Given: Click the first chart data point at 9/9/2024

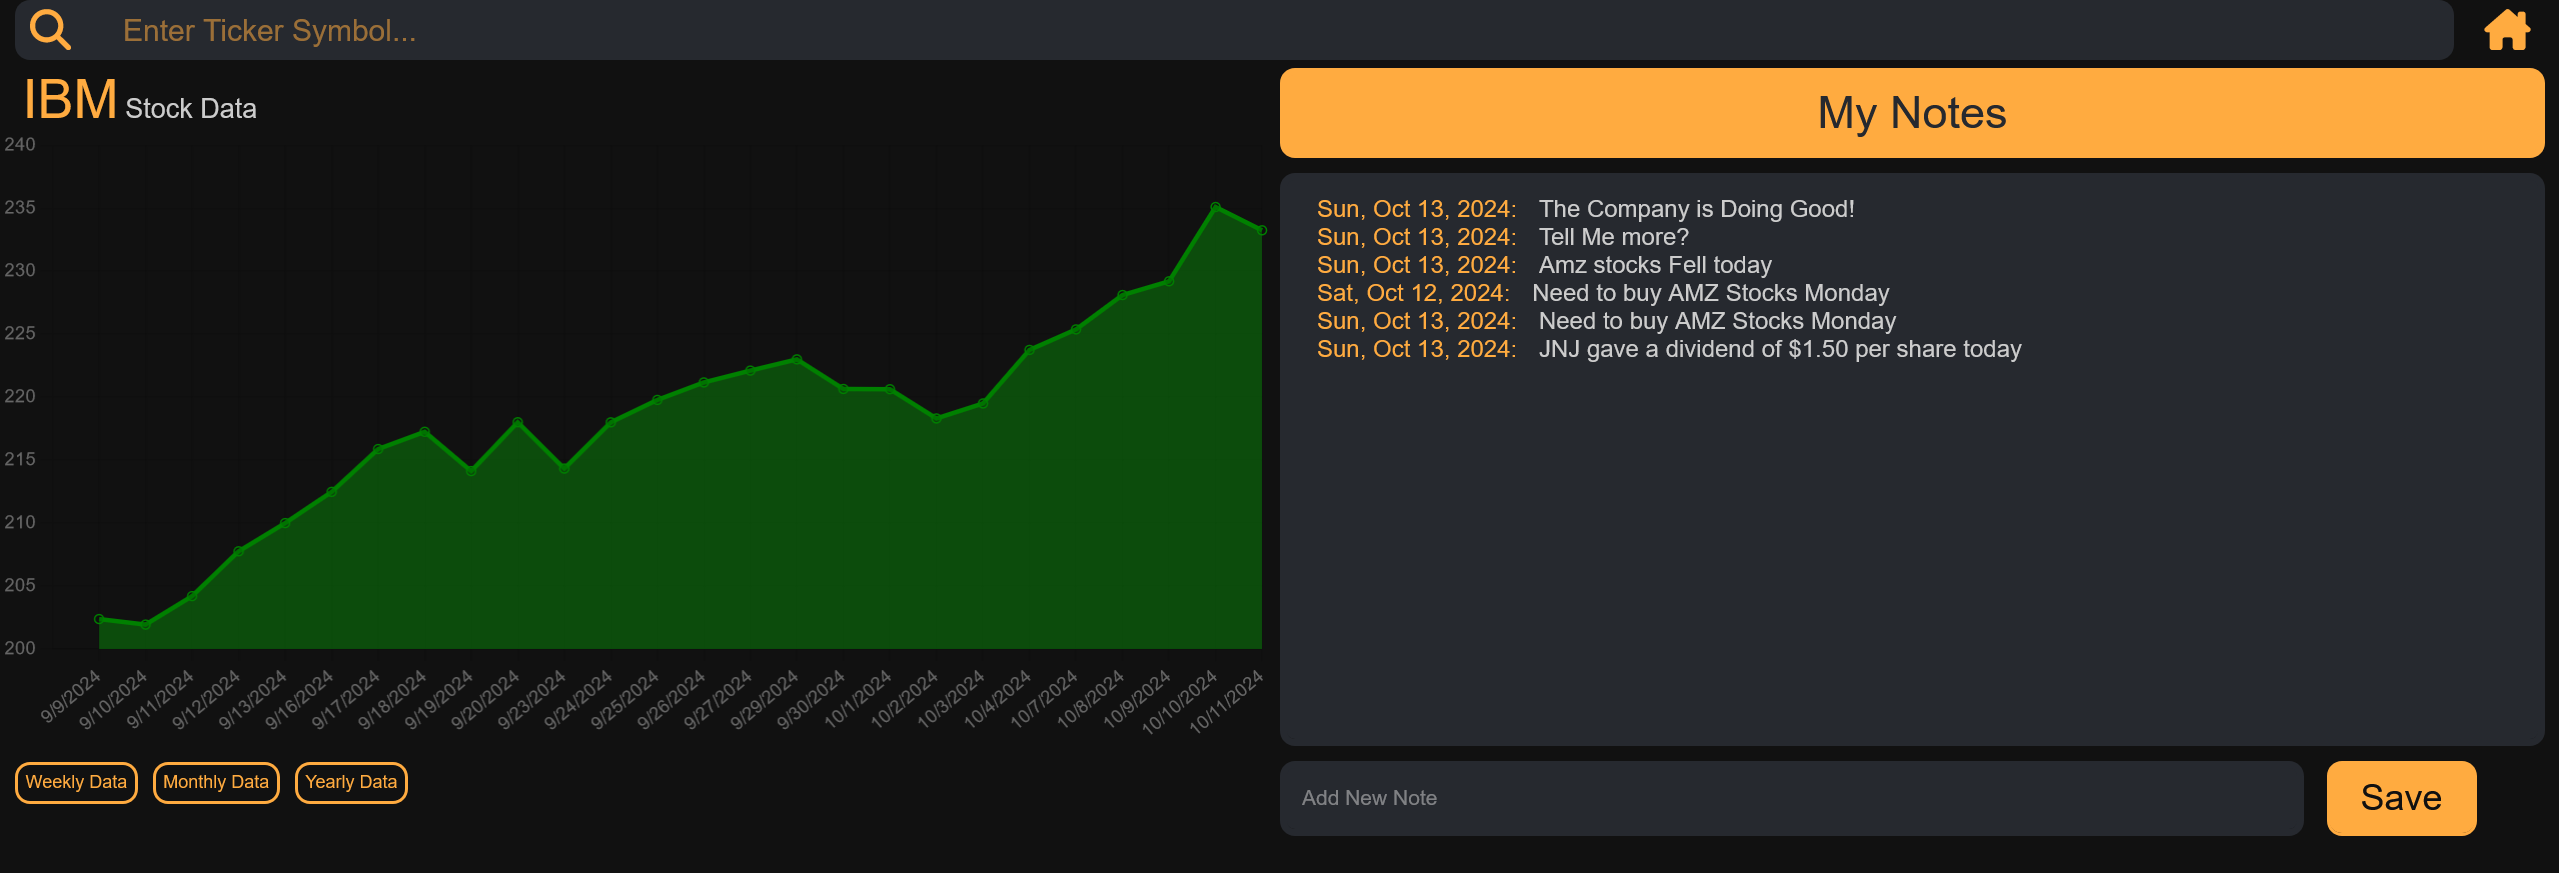Looking at the screenshot, I should click(x=99, y=619).
